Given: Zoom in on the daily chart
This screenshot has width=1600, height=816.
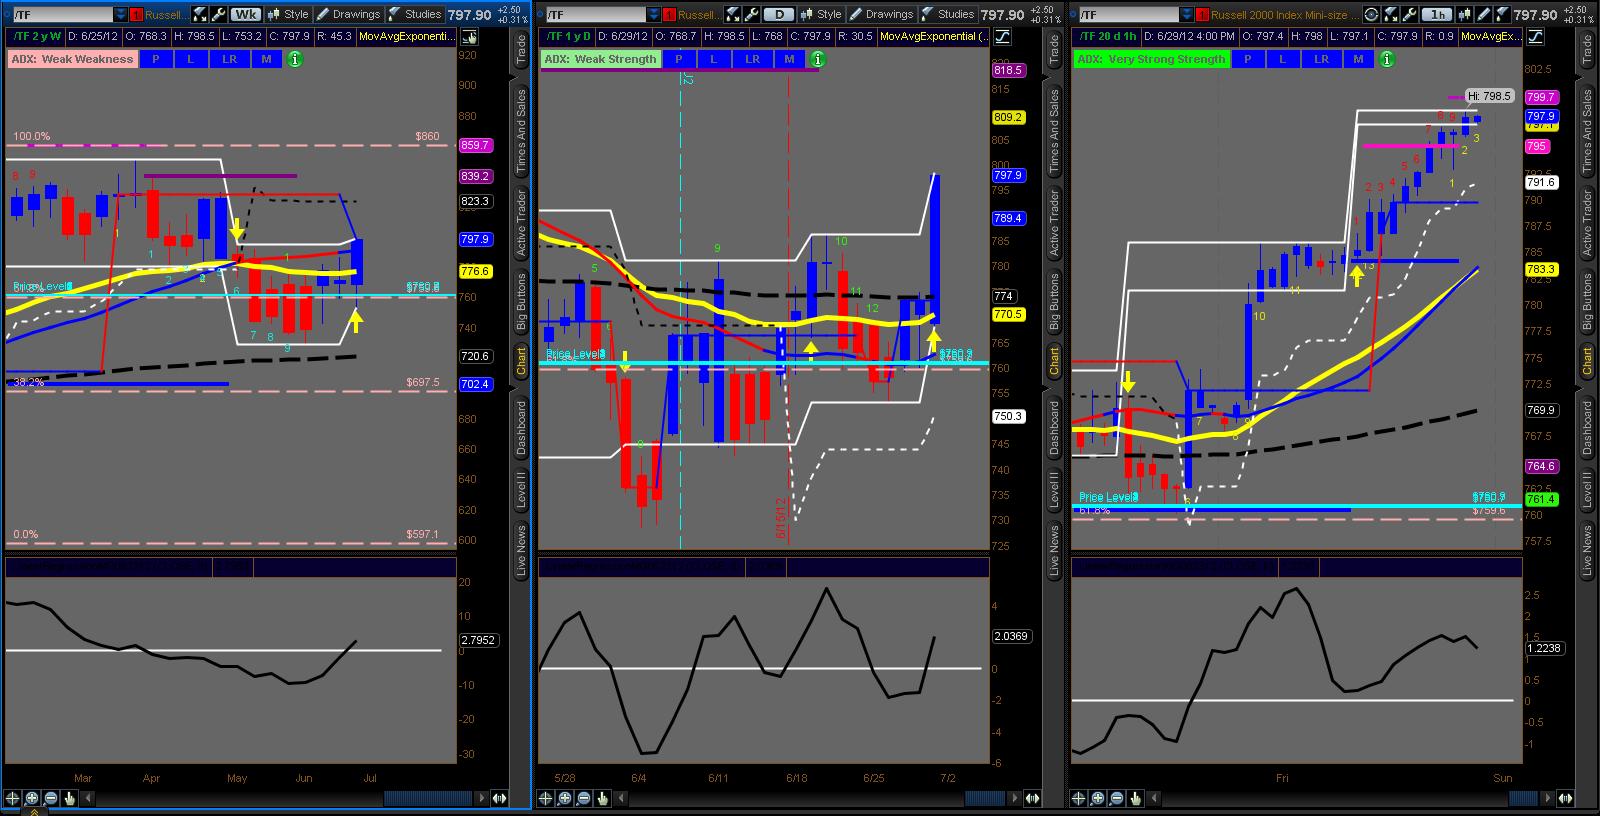Looking at the screenshot, I should click(564, 798).
